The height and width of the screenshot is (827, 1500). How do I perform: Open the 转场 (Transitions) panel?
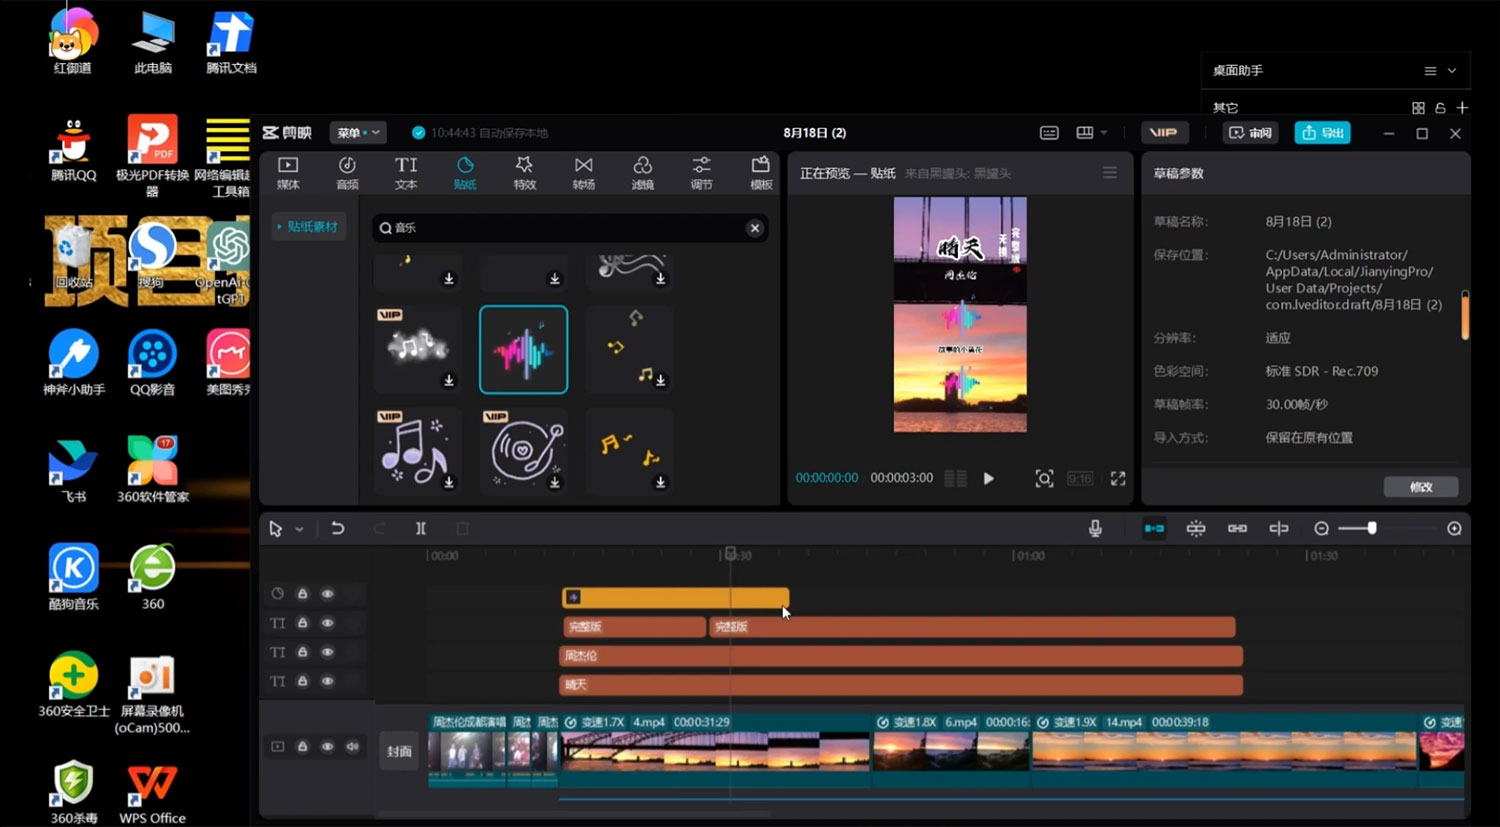(583, 171)
